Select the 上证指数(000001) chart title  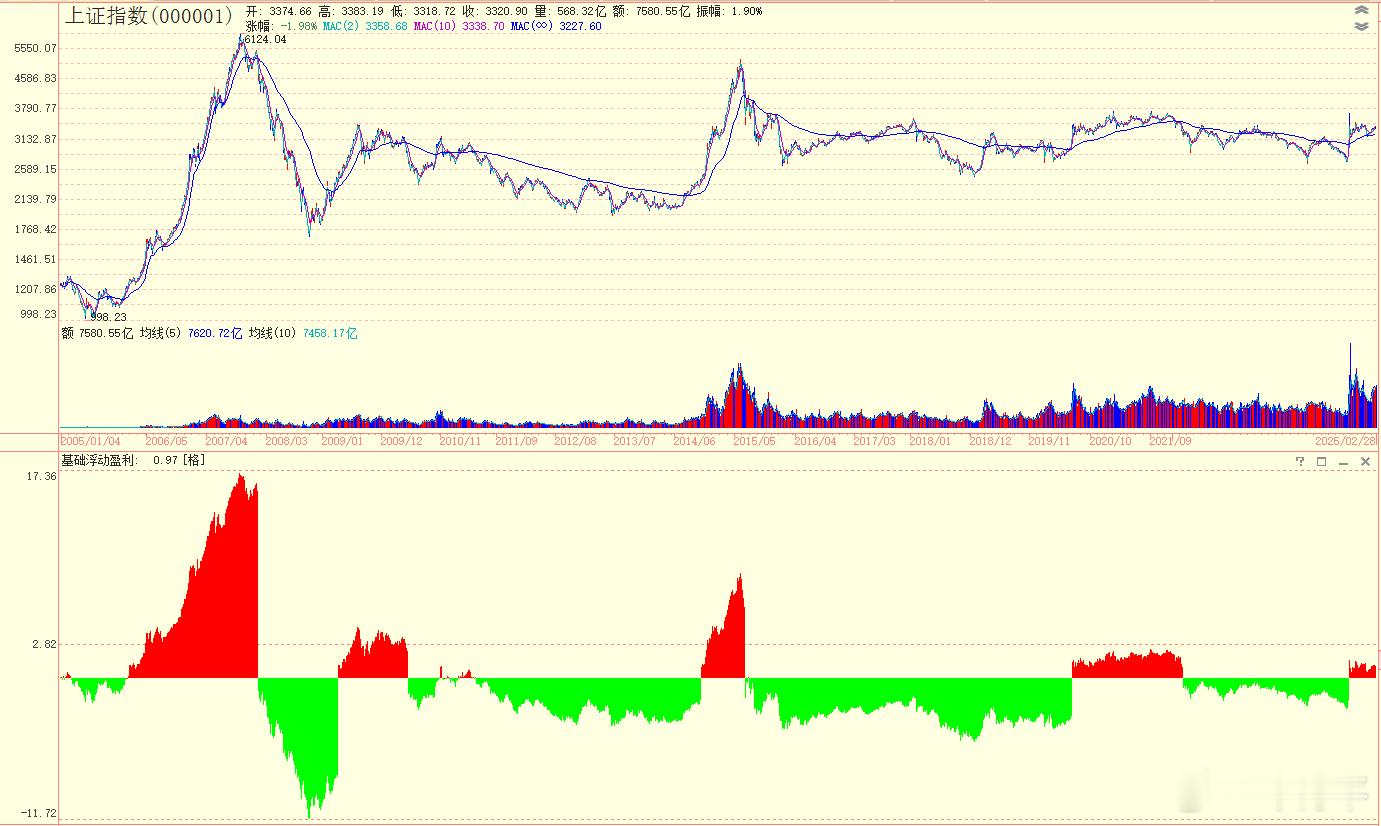(148, 16)
